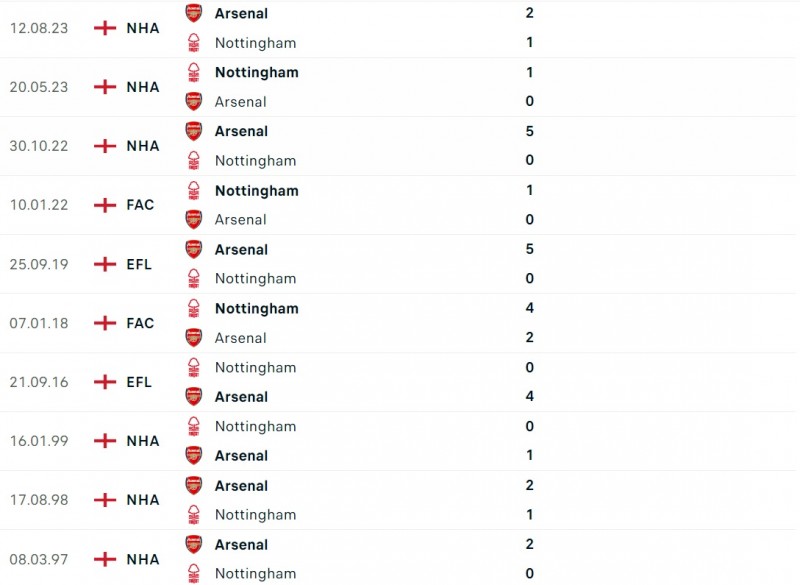Click the England flag beside 30.10.22
The width and height of the screenshot is (800, 585).
(x=105, y=146)
